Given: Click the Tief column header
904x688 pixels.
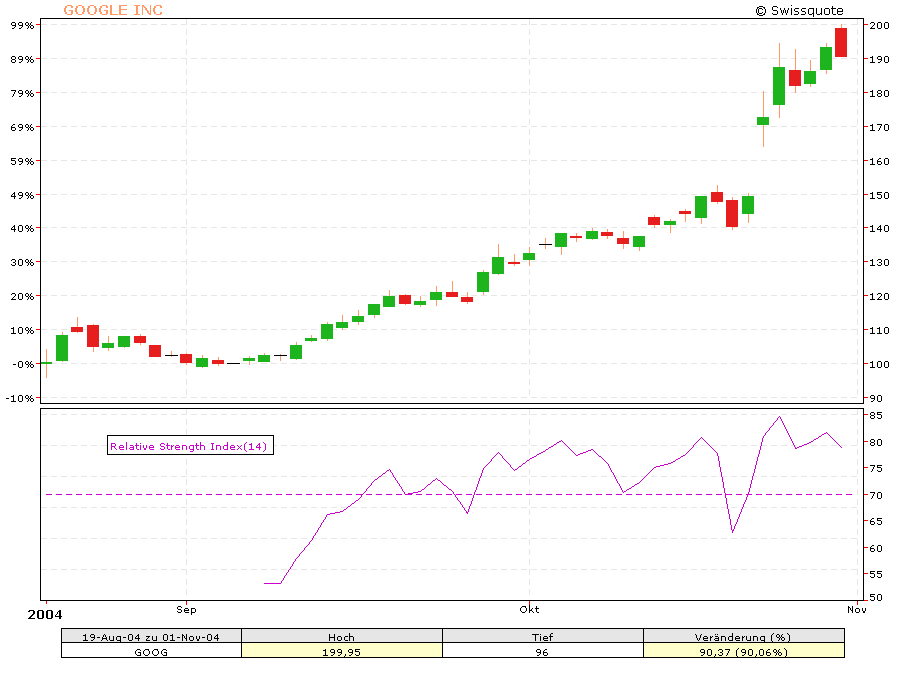Looking at the screenshot, I should [x=542, y=637].
